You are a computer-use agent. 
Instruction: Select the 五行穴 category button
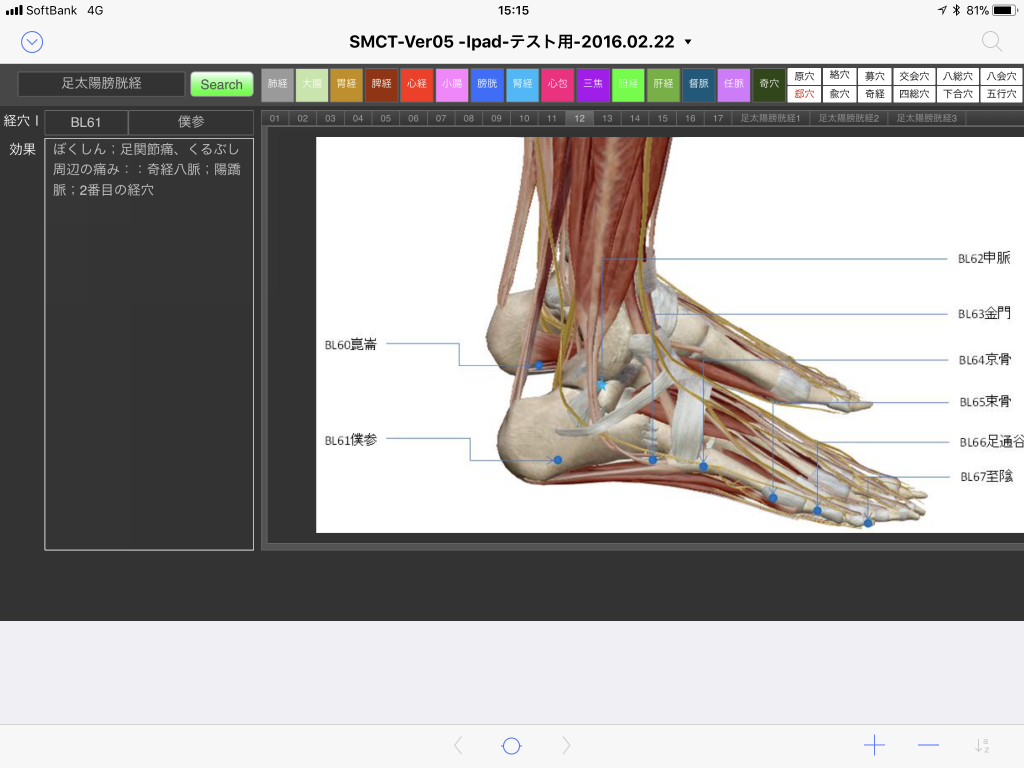coord(1001,94)
